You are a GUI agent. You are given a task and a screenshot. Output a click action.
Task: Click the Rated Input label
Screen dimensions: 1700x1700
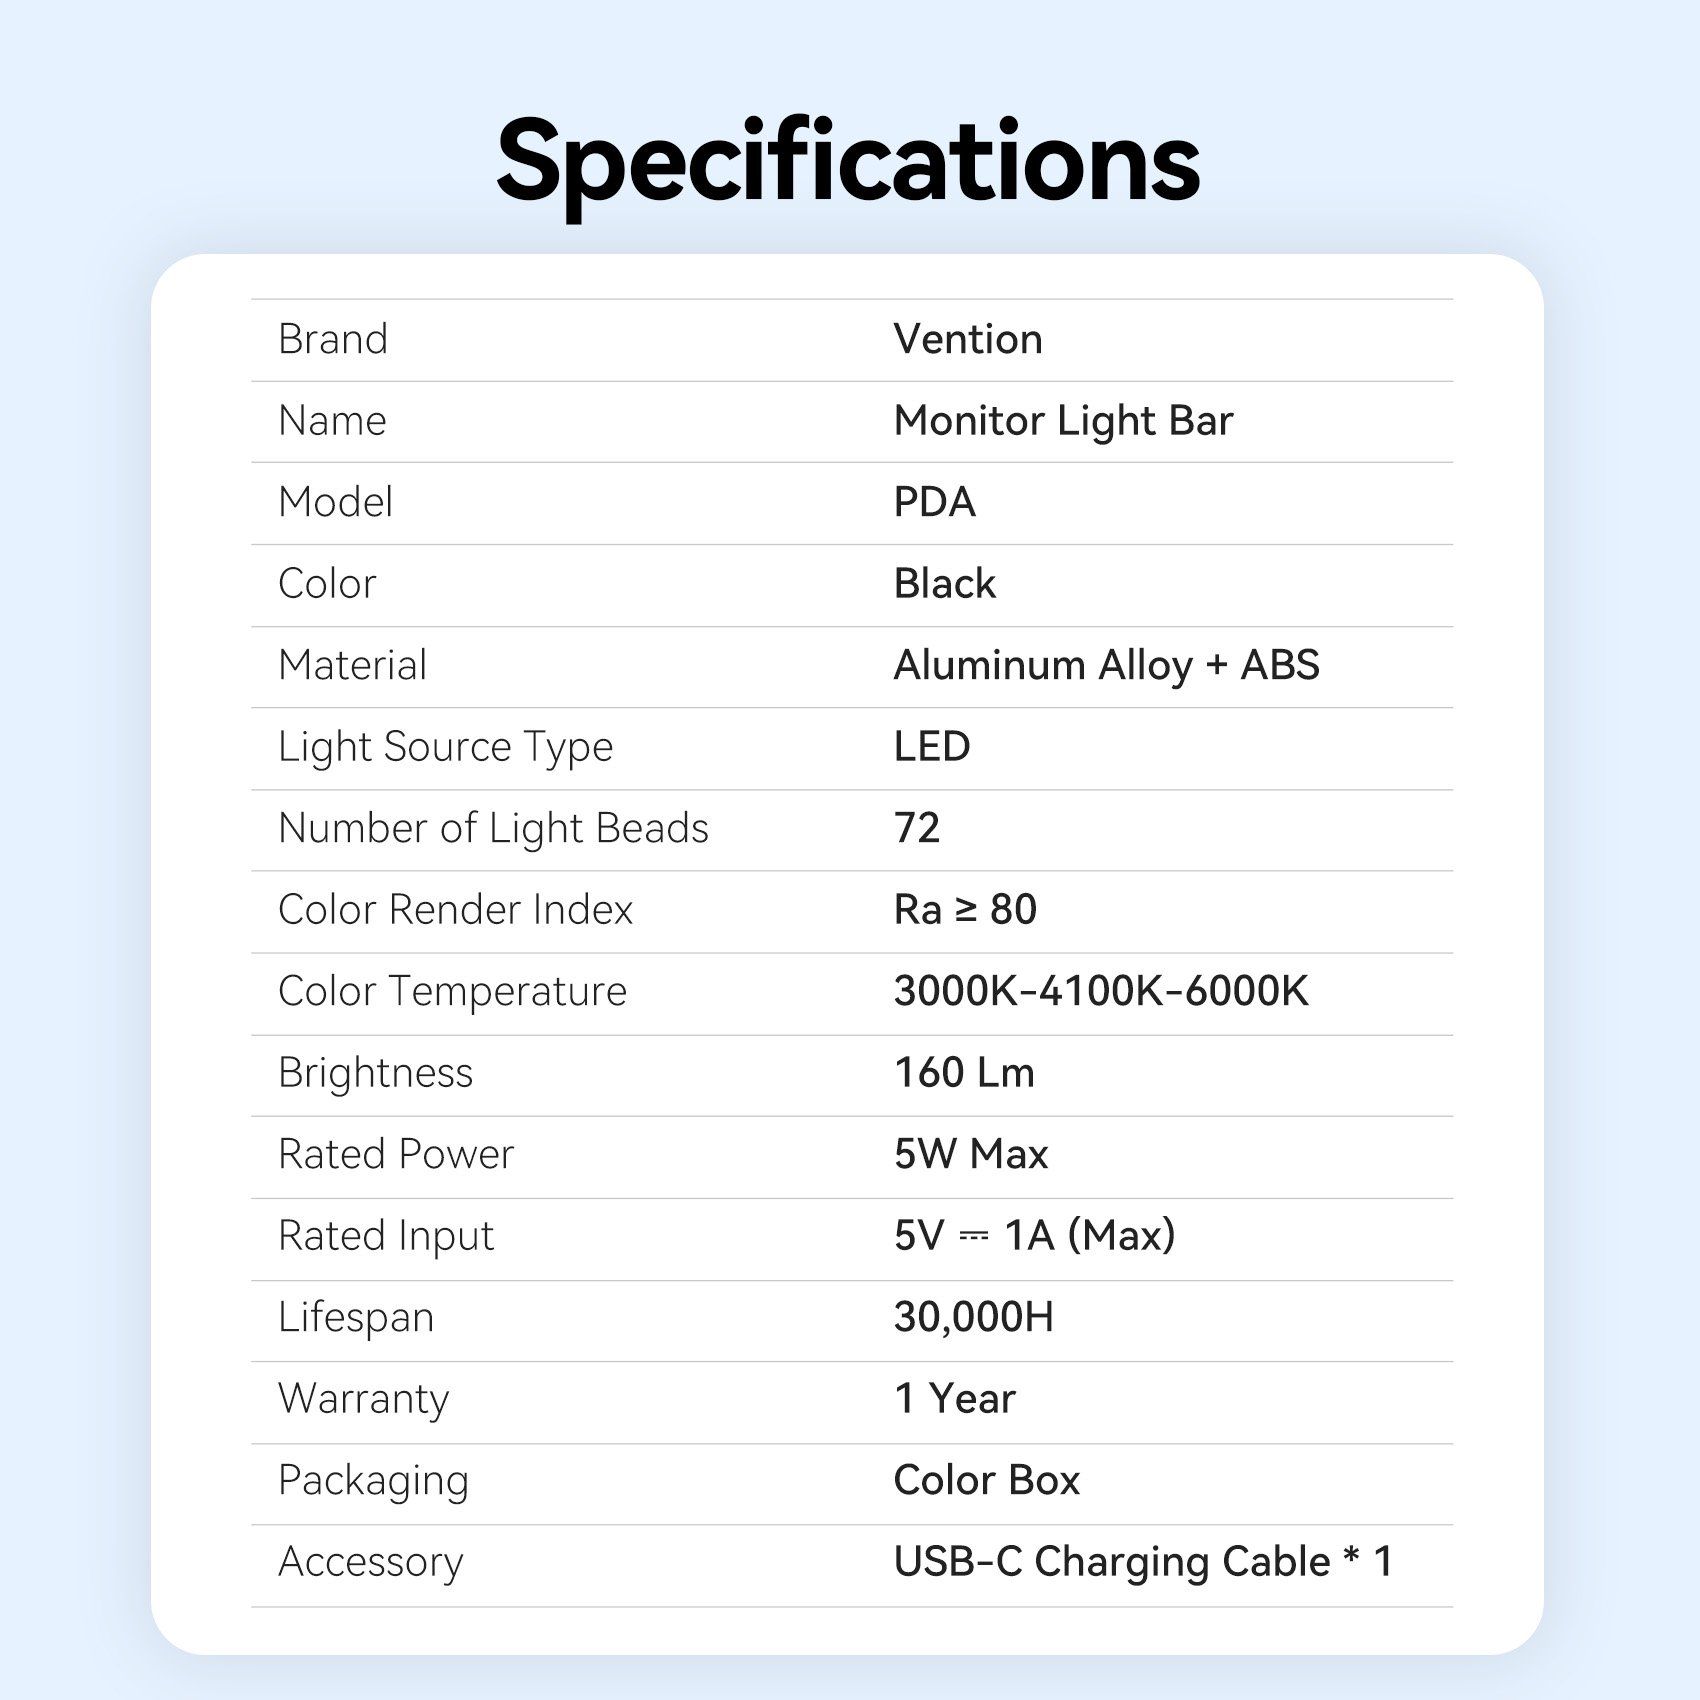tap(386, 1236)
